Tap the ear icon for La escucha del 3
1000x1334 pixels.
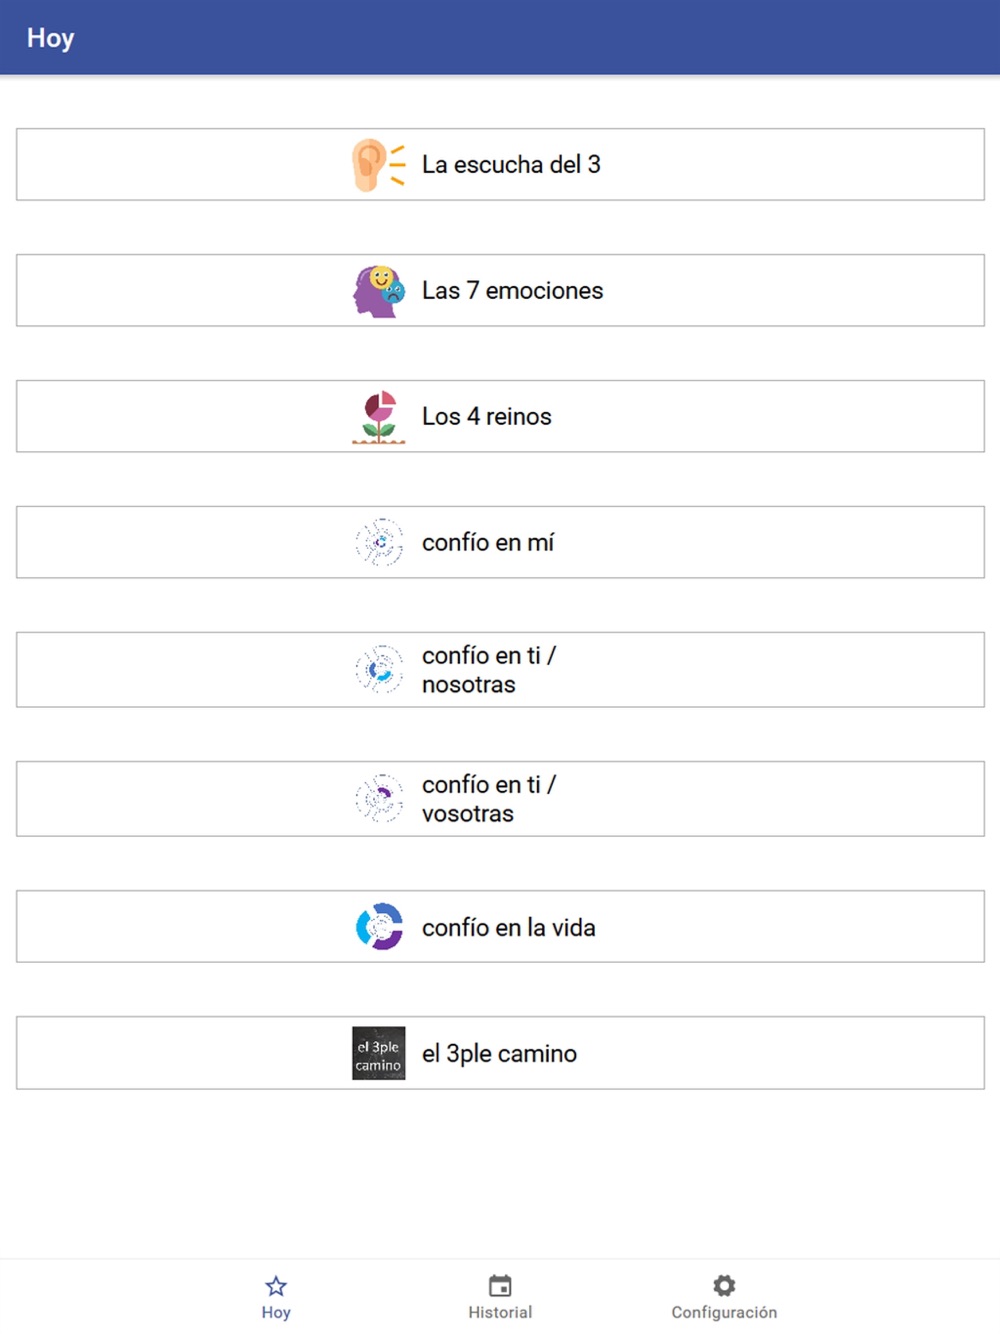point(379,165)
